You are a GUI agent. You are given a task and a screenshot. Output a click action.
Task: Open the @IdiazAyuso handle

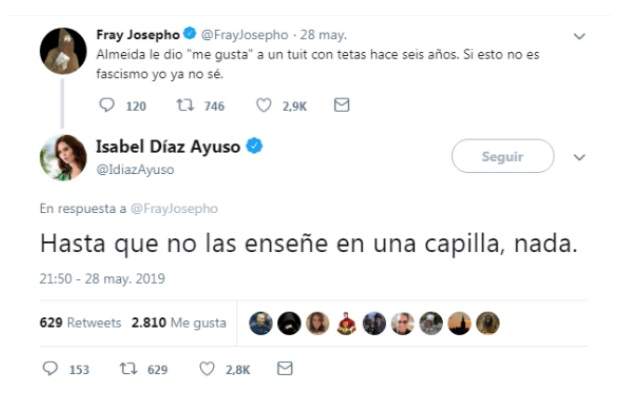[135, 169]
